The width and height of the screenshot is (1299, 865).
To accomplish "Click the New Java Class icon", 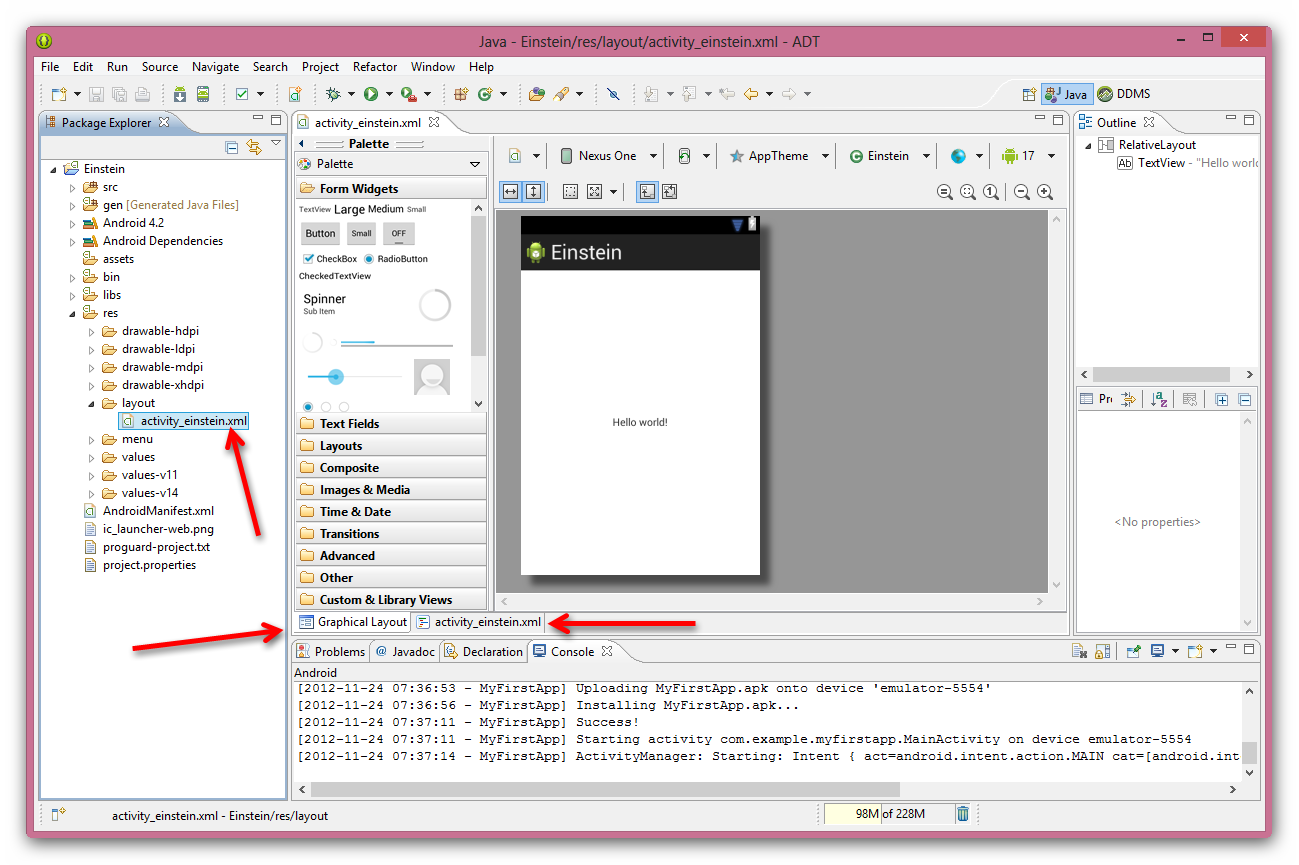I will tap(485, 94).
